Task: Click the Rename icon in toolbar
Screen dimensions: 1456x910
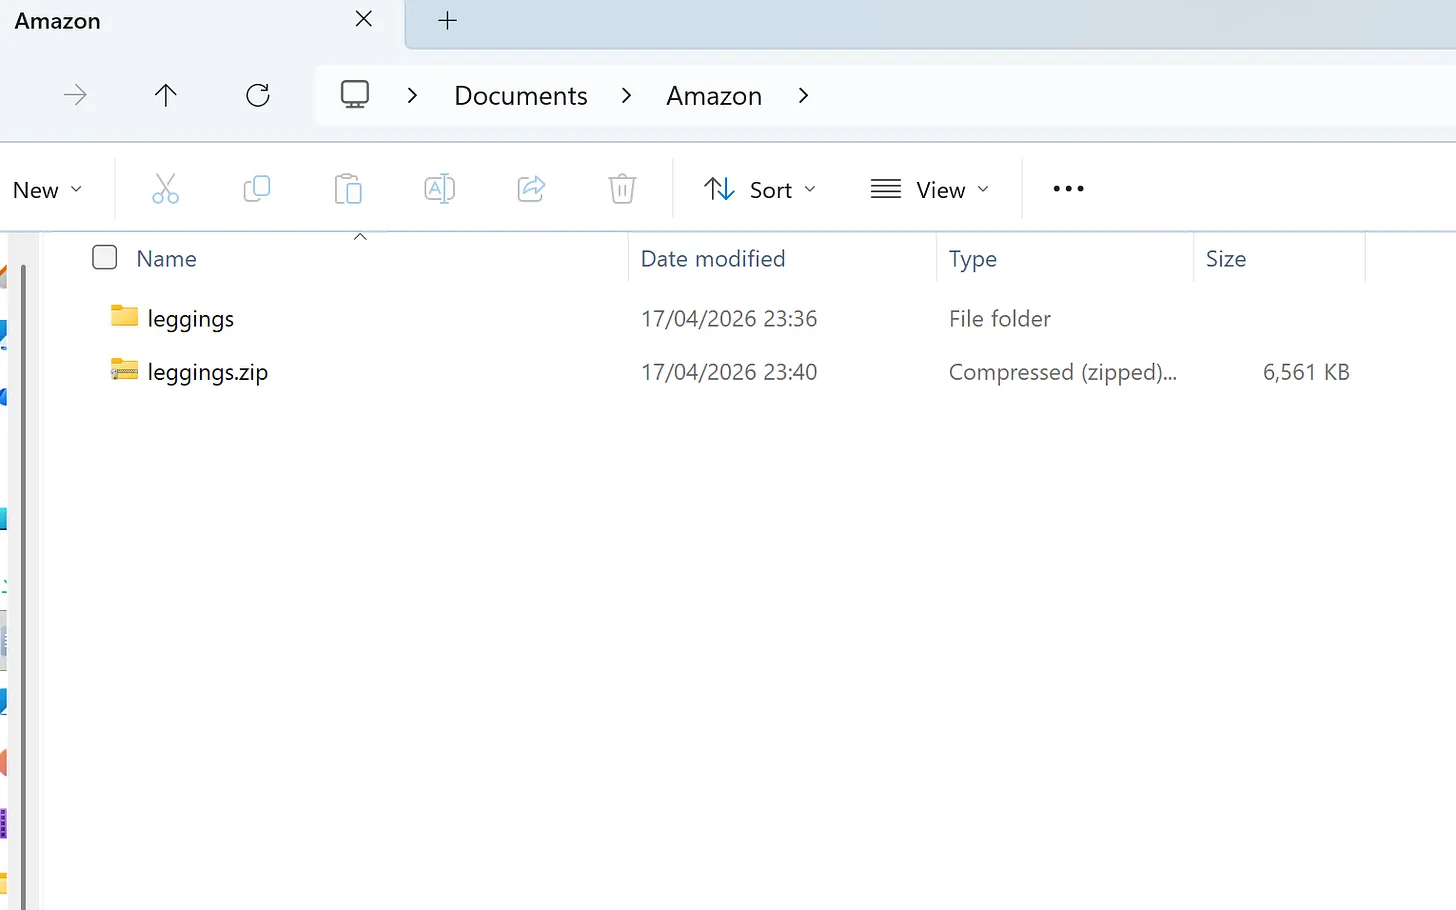Action: pyautogui.click(x=440, y=189)
